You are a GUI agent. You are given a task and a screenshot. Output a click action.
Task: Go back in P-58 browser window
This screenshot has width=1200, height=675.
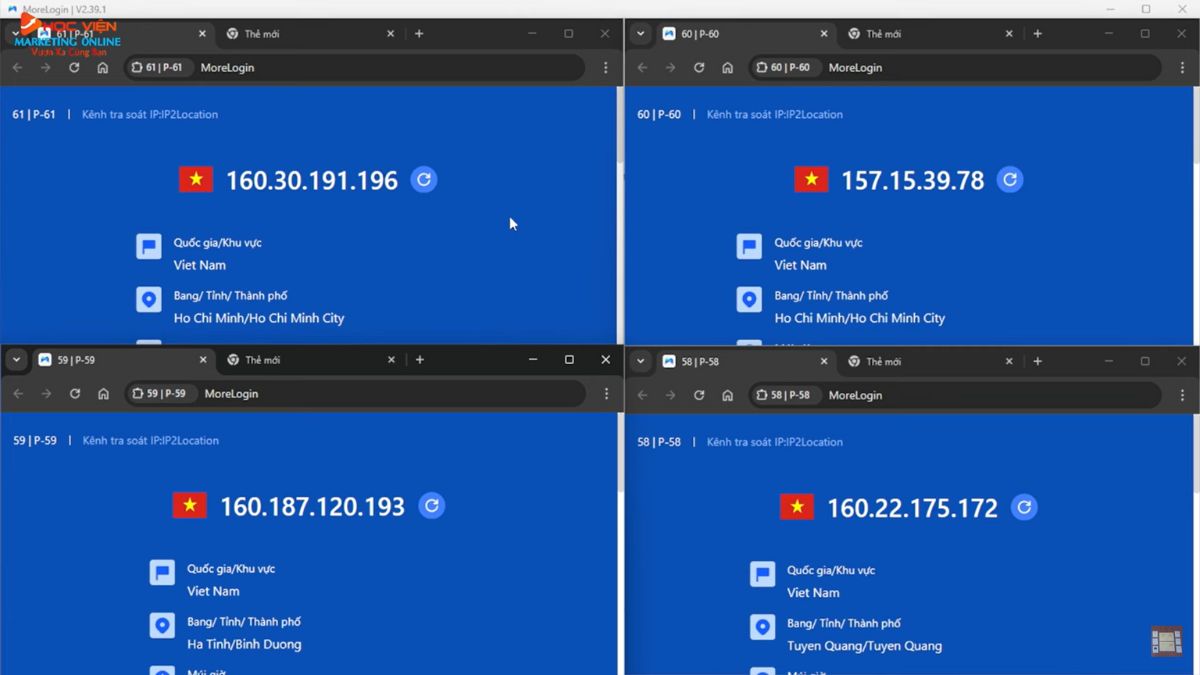(642, 395)
